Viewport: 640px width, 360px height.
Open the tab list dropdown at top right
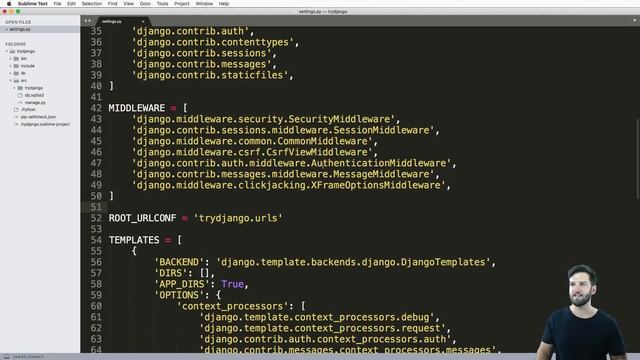[634, 20]
